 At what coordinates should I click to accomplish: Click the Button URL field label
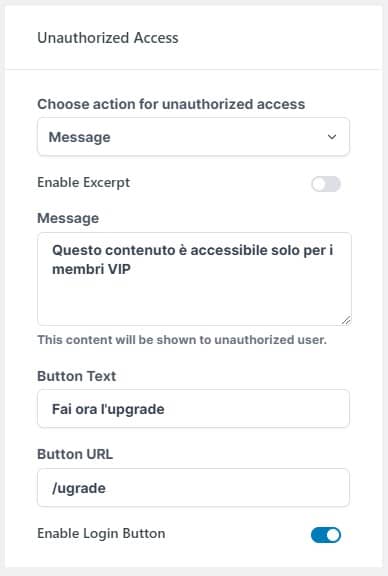75,454
